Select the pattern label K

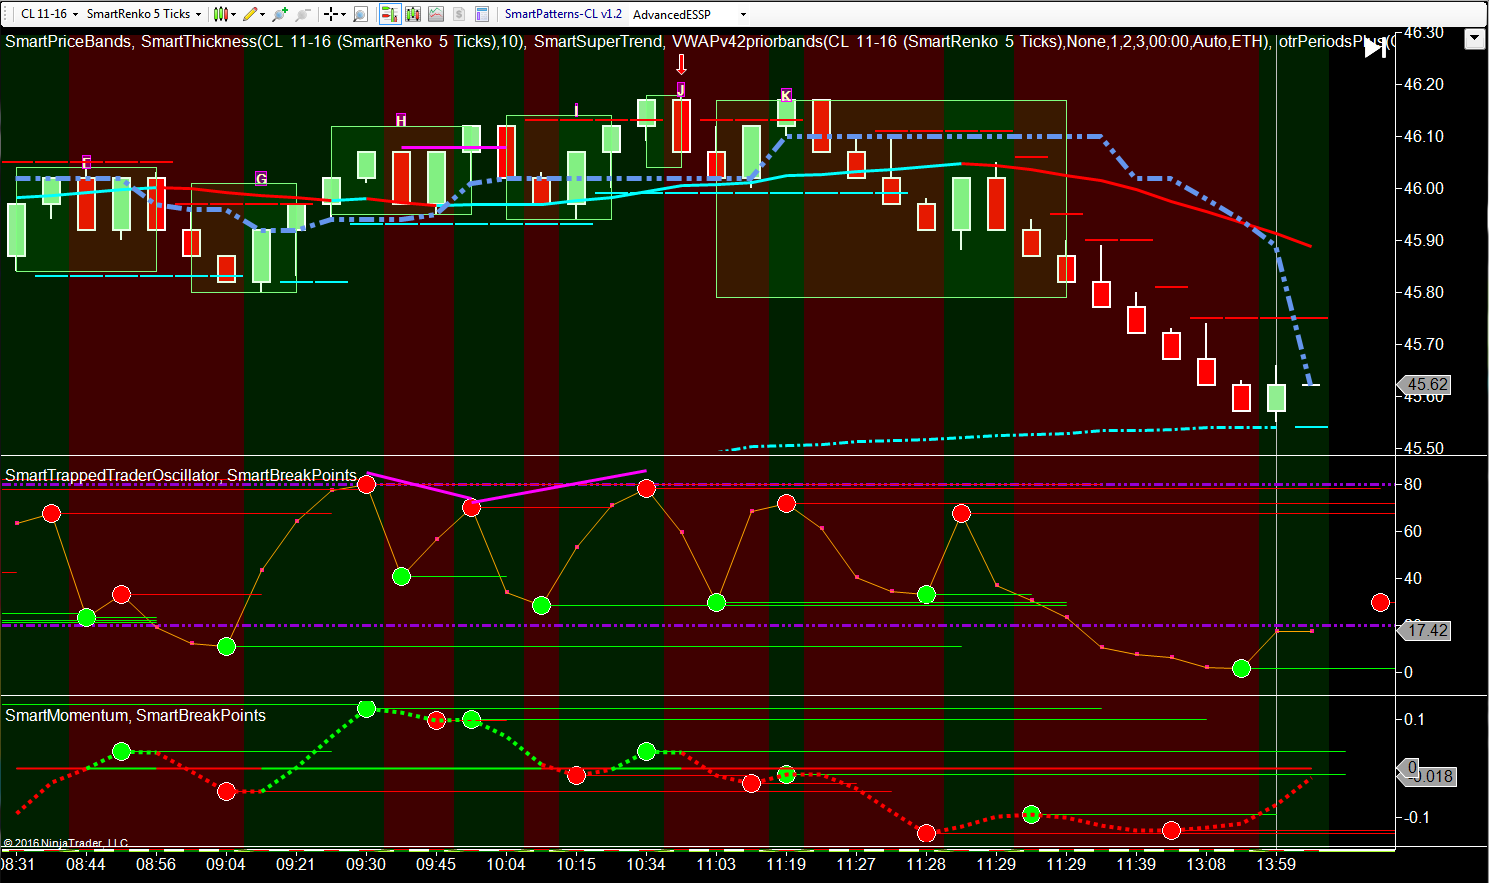coord(786,95)
